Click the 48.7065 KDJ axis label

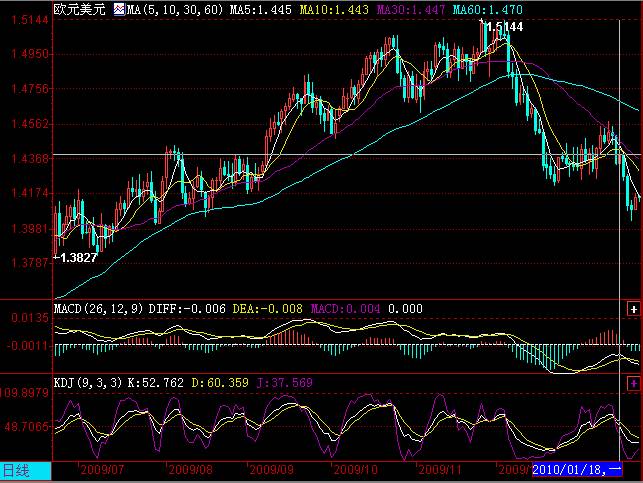[x=27, y=427]
